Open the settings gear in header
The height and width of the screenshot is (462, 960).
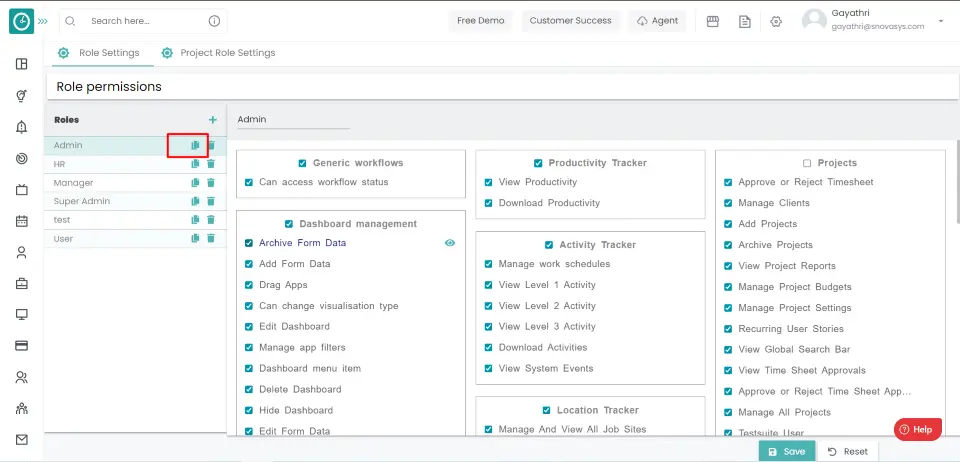[776, 21]
